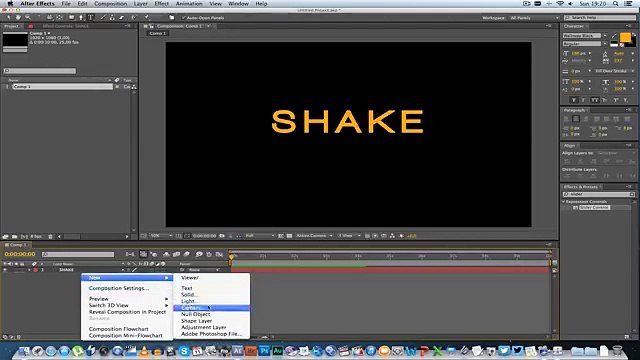Toggle Brainstorm timeline button
This screenshot has width=640, height=360.
click(x=199, y=254)
